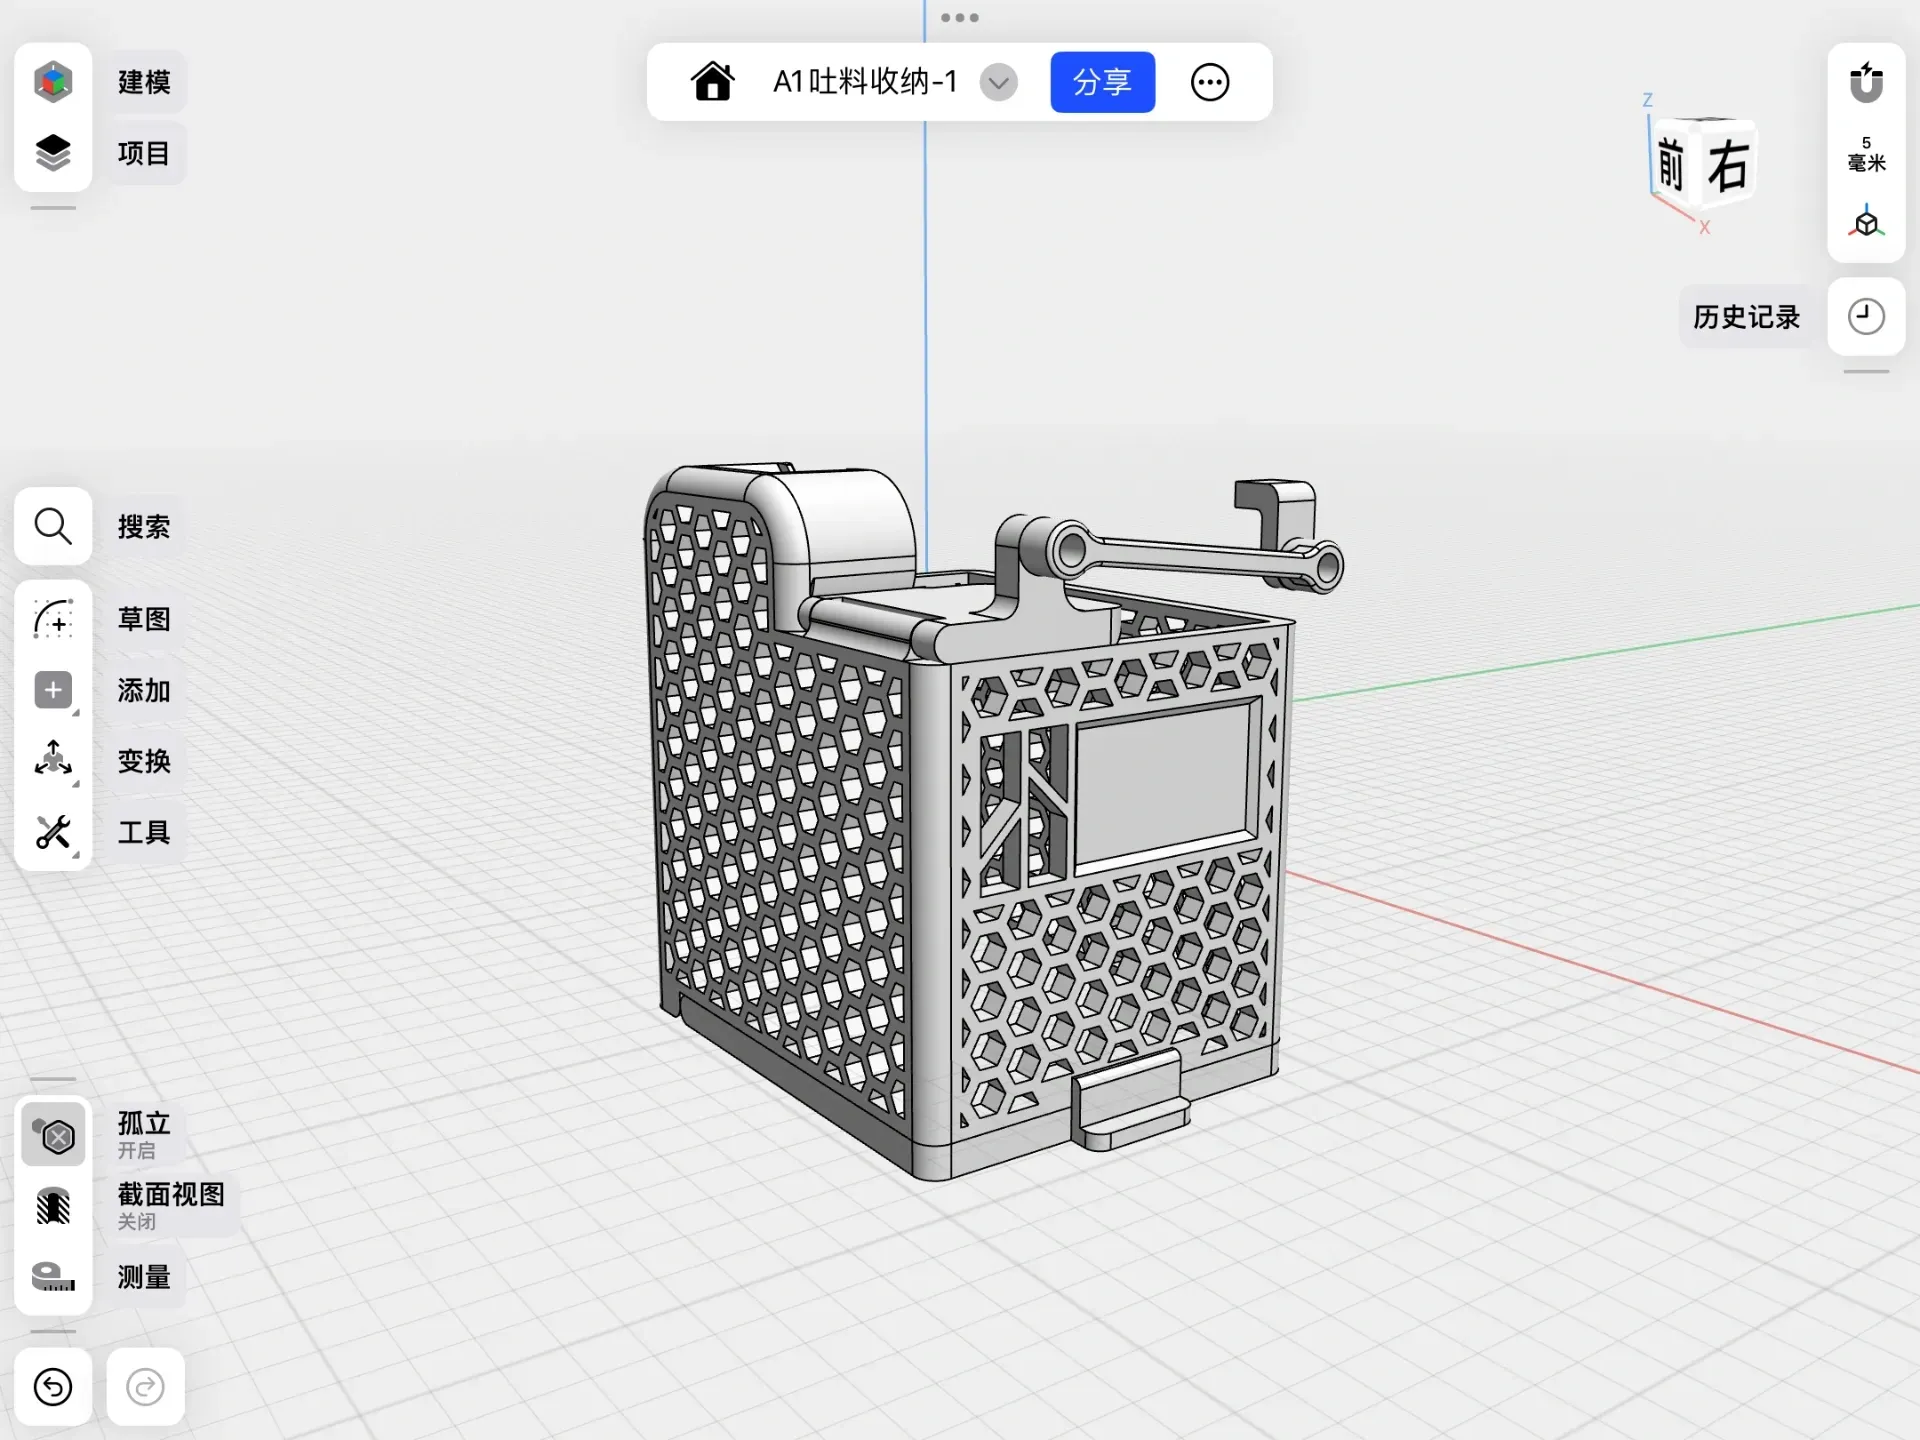Screen dimensions: 1920x1440
Task: Select the Transform (变换) tool icon
Action: (x=53, y=760)
